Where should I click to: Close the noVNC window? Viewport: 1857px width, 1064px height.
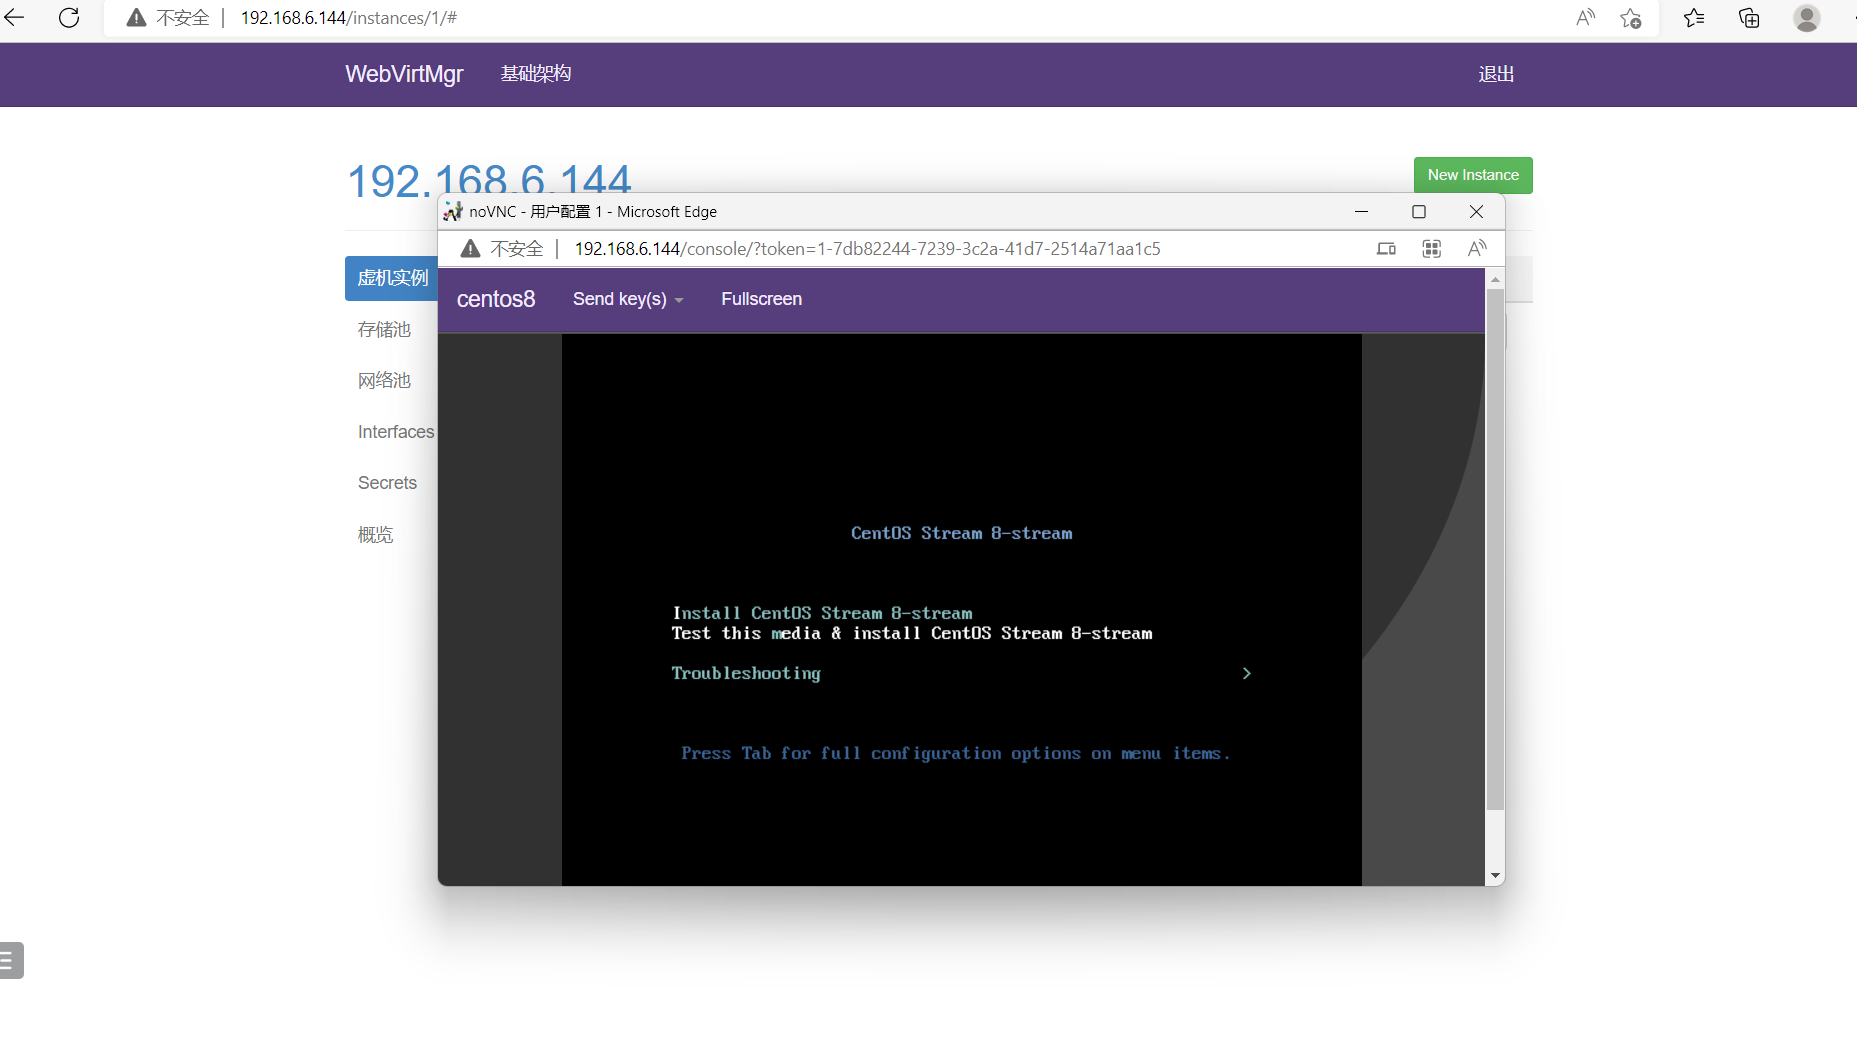pyautogui.click(x=1476, y=212)
